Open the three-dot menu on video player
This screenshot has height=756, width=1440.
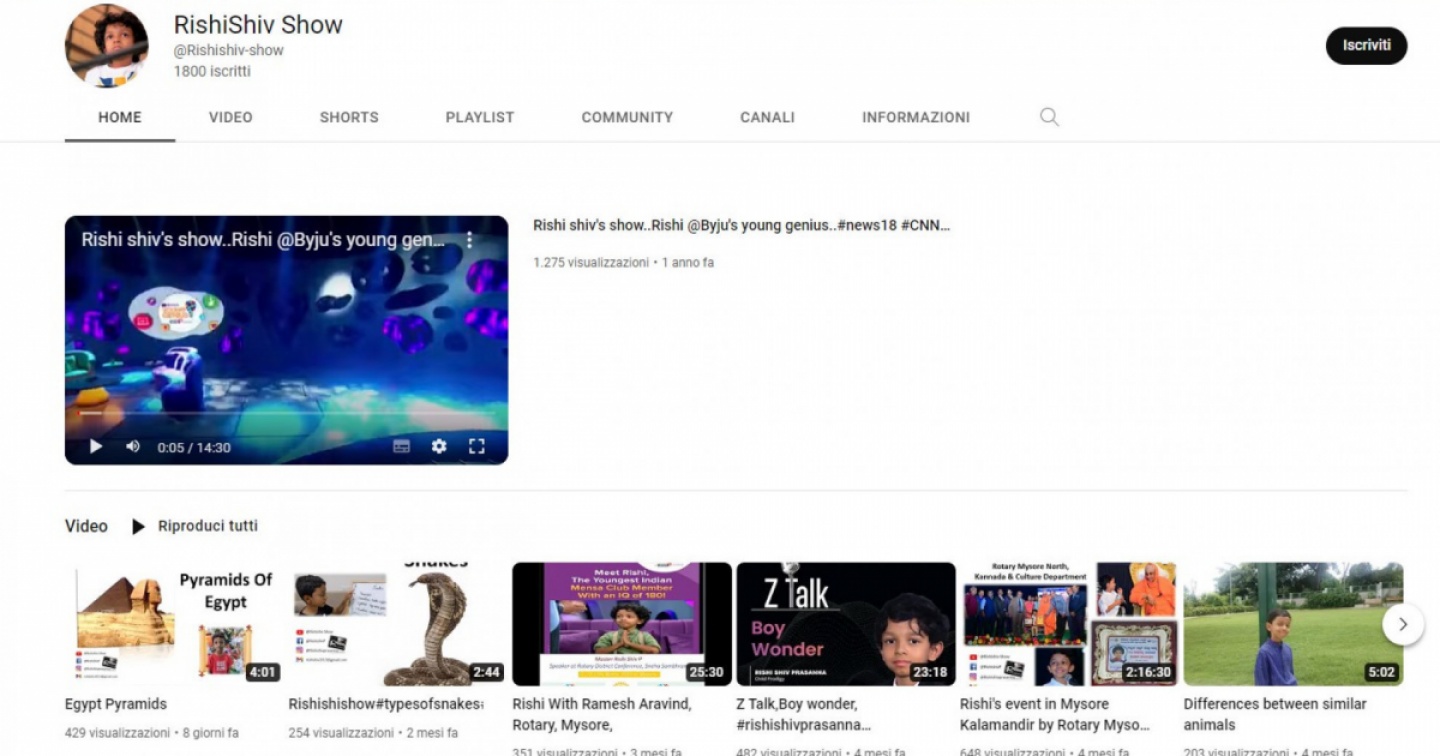coord(469,240)
